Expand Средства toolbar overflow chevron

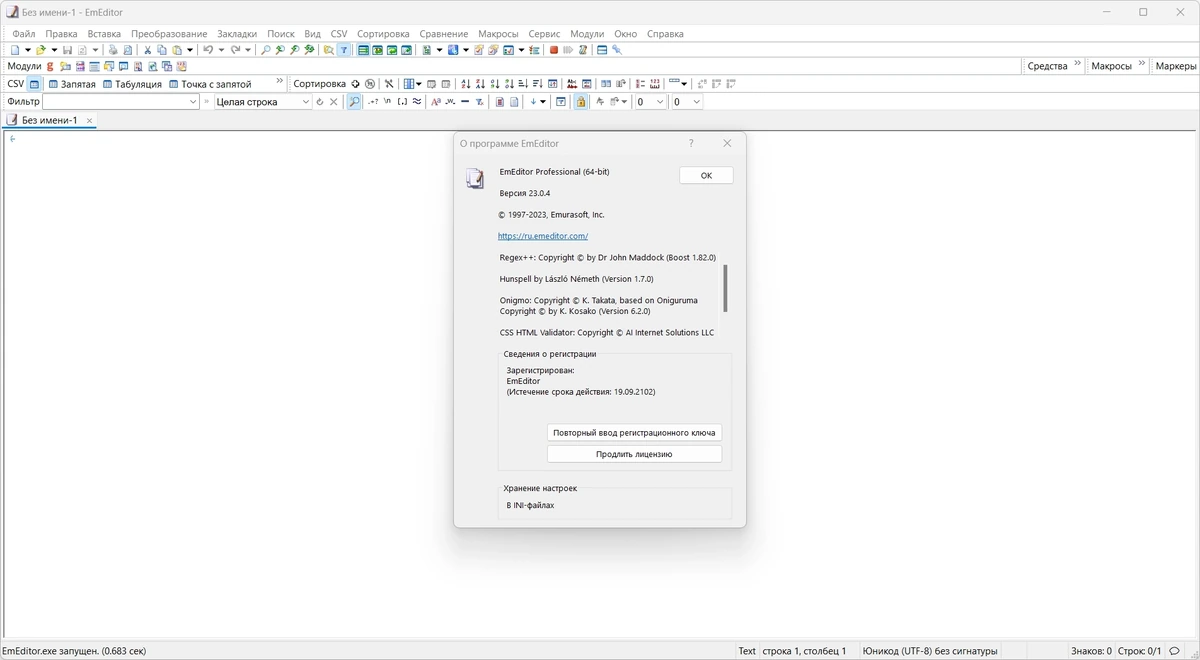coord(1078,64)
